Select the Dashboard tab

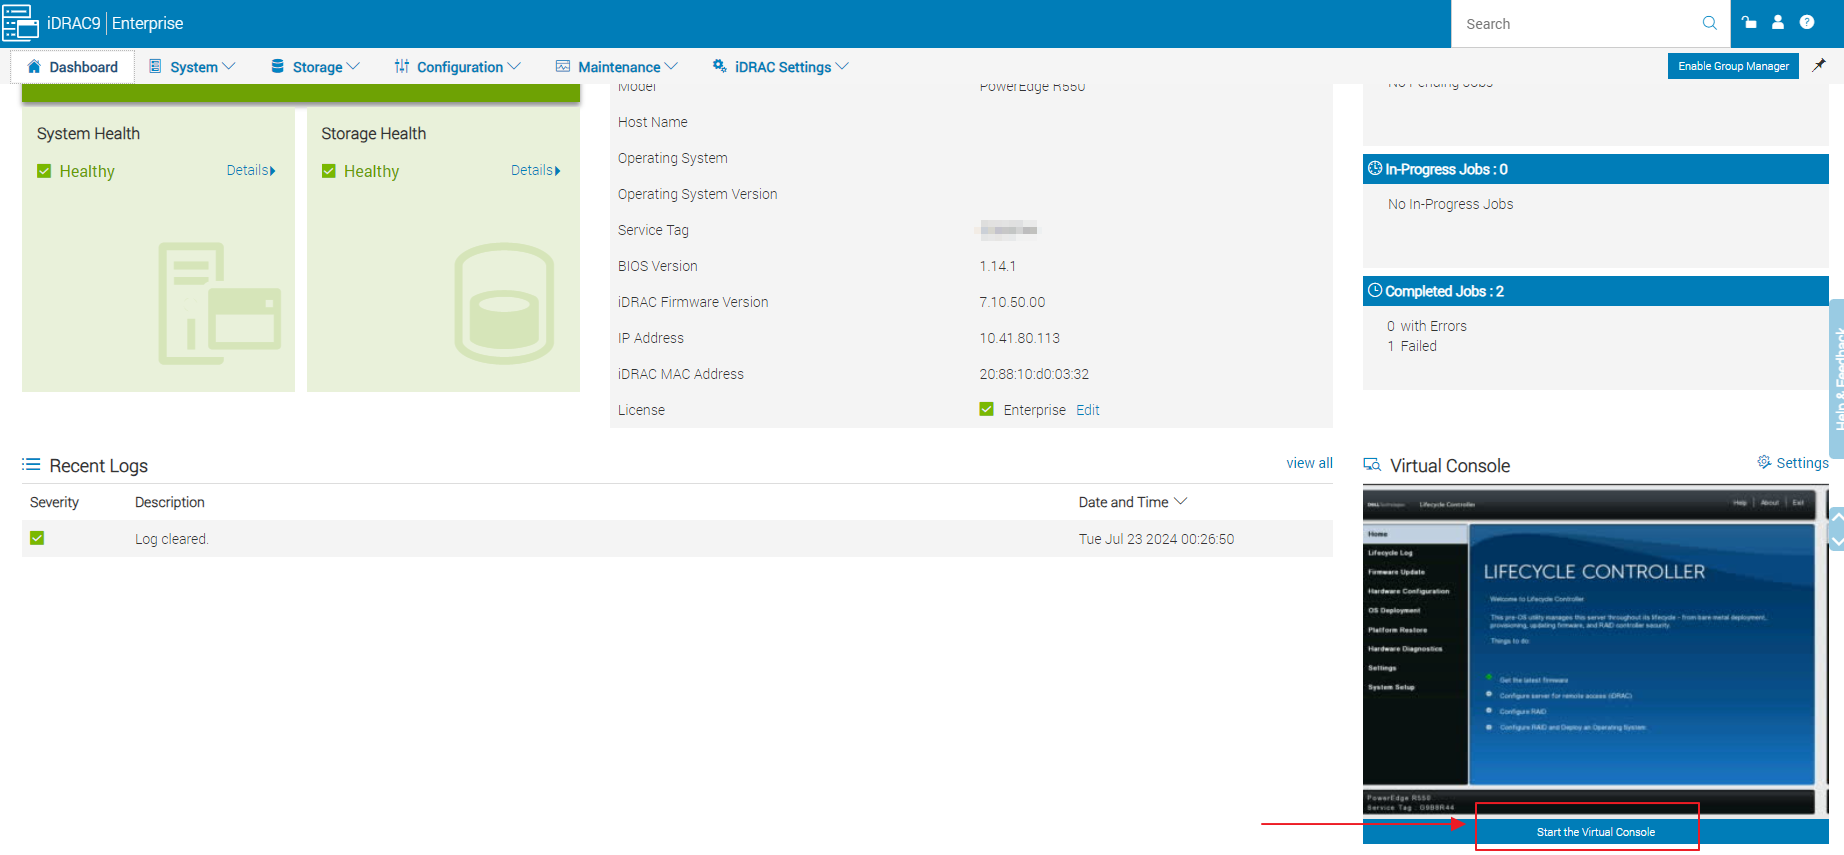(x=72, y=67)
